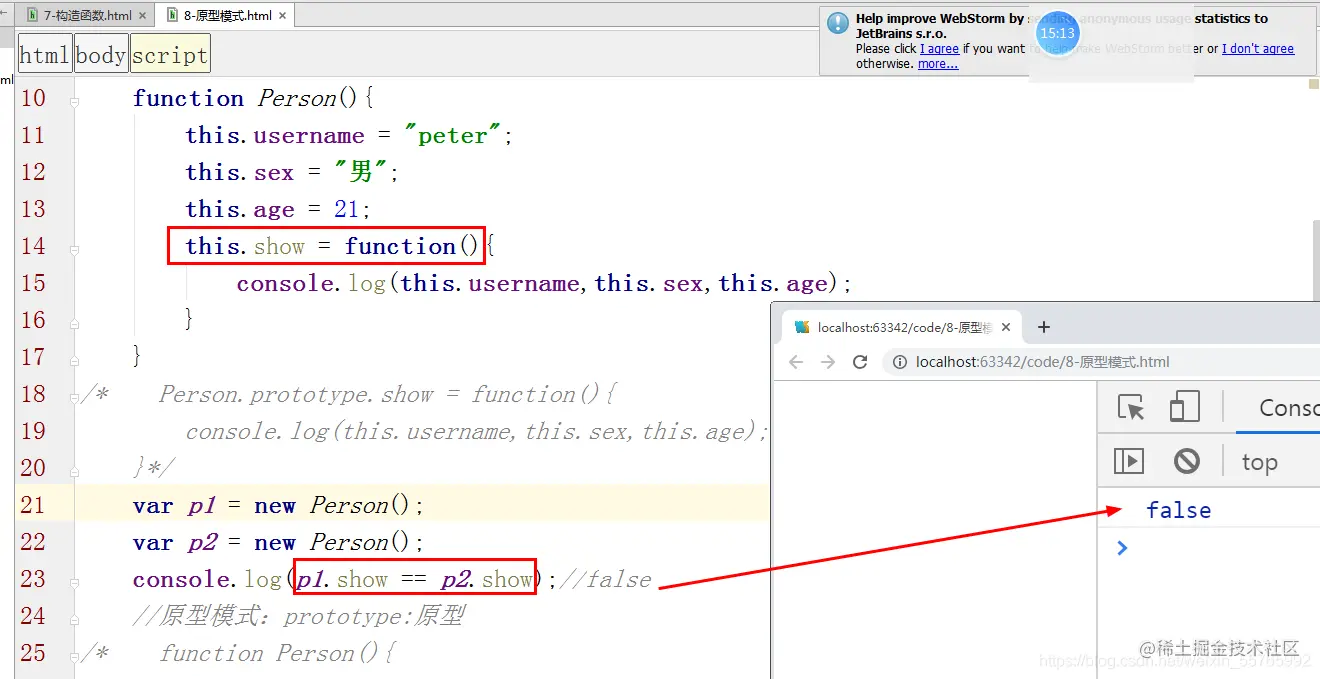This screenshot has width=1320, height=679.
Task: Activate the DevTools inspect element picker
Action: [1131, 407]
